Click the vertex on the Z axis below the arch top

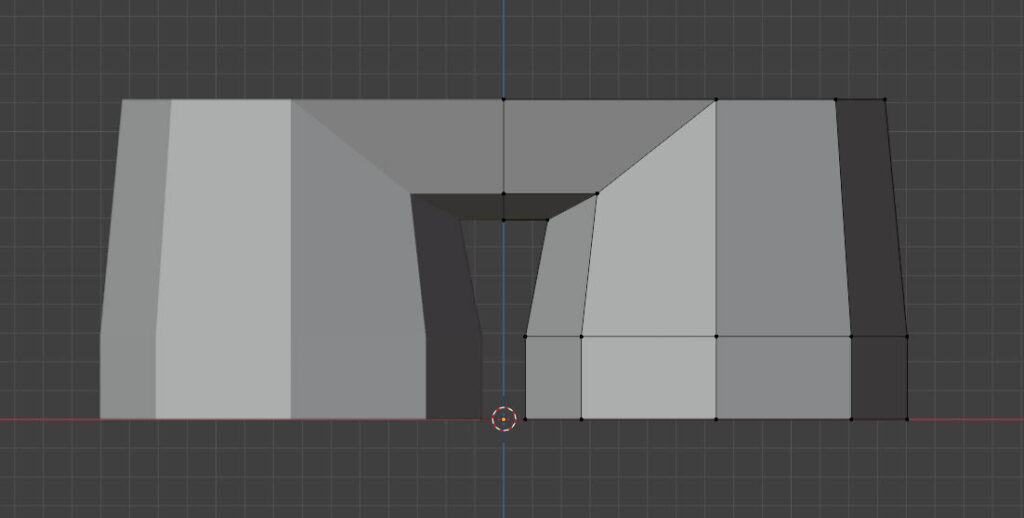click(x=504, y=194)
